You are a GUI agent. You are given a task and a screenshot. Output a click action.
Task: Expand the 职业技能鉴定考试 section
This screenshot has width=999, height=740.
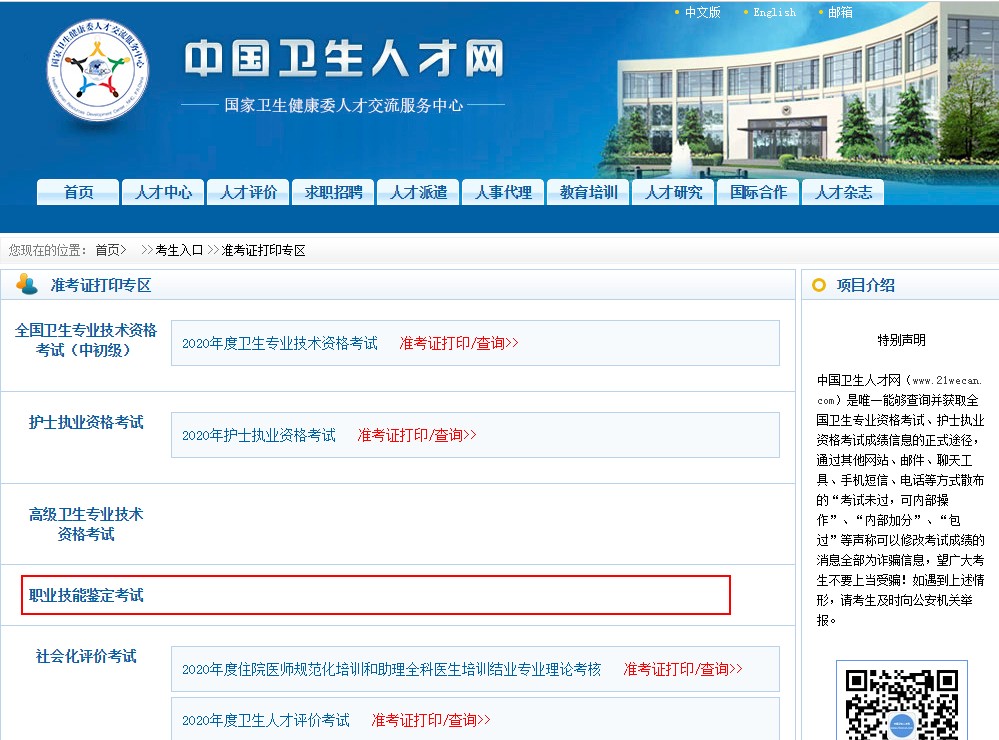[x=86, y=595]
